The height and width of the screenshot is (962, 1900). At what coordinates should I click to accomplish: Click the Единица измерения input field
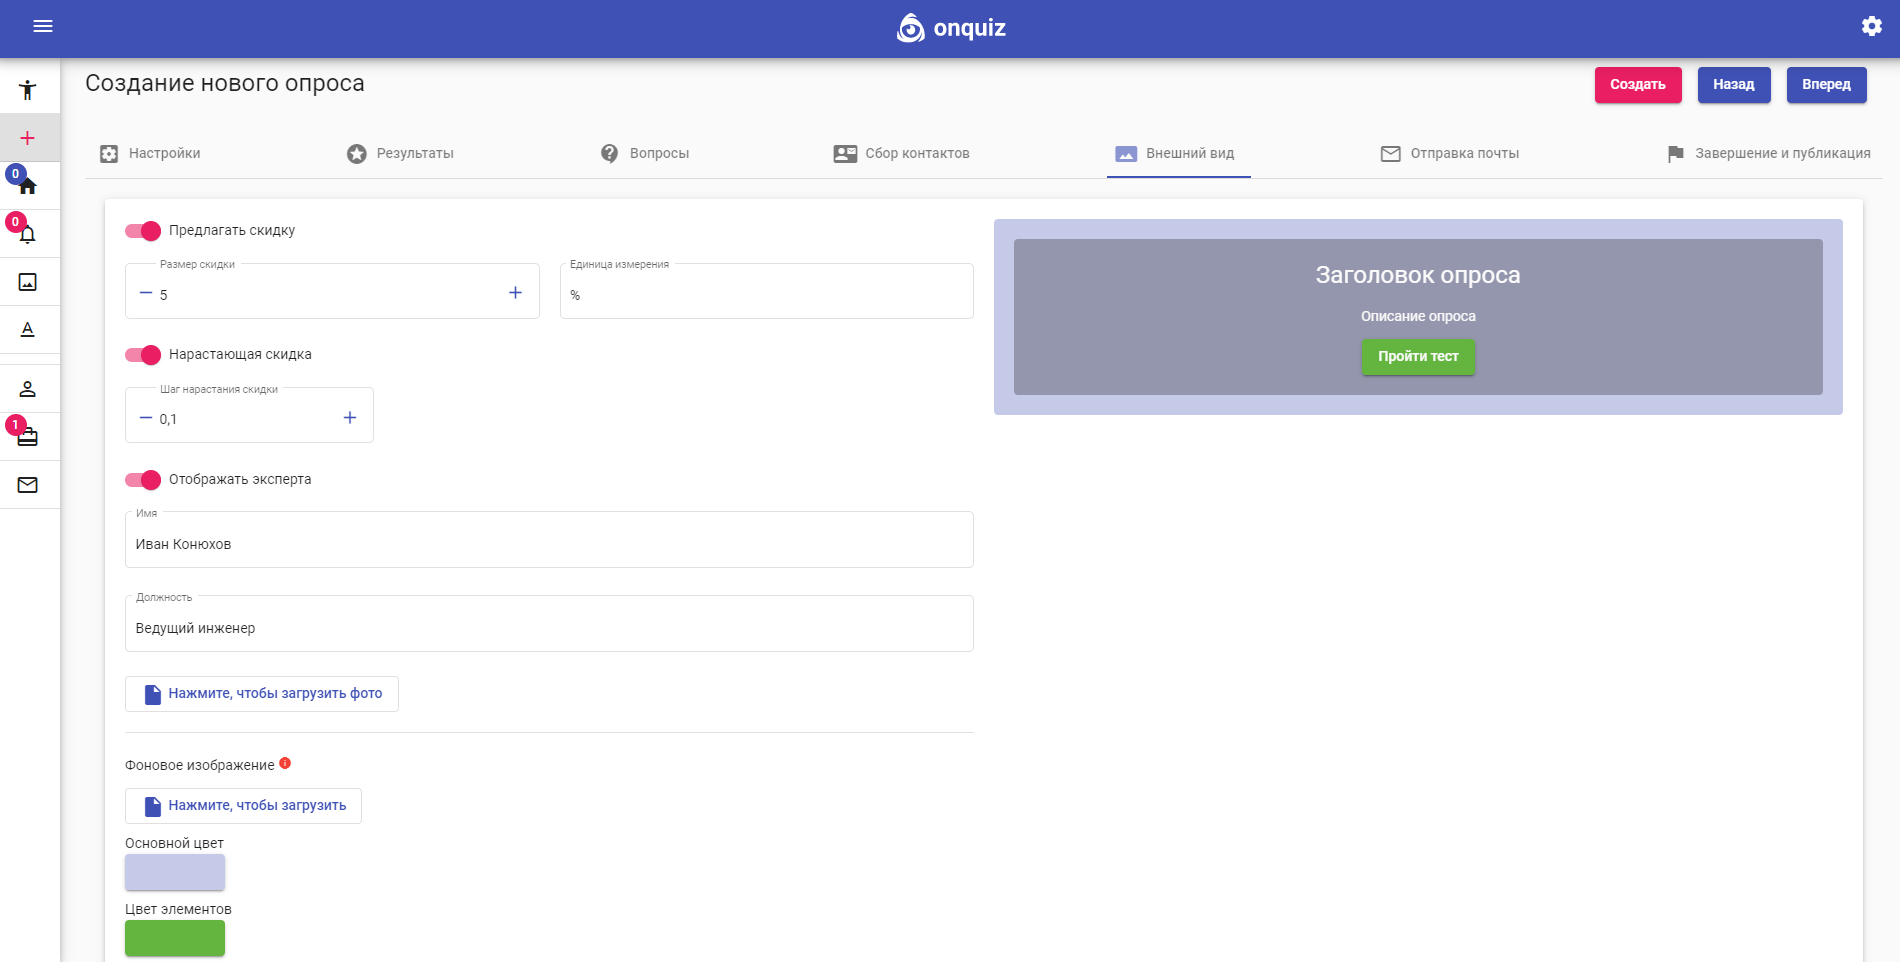click(x=767, y=291)
